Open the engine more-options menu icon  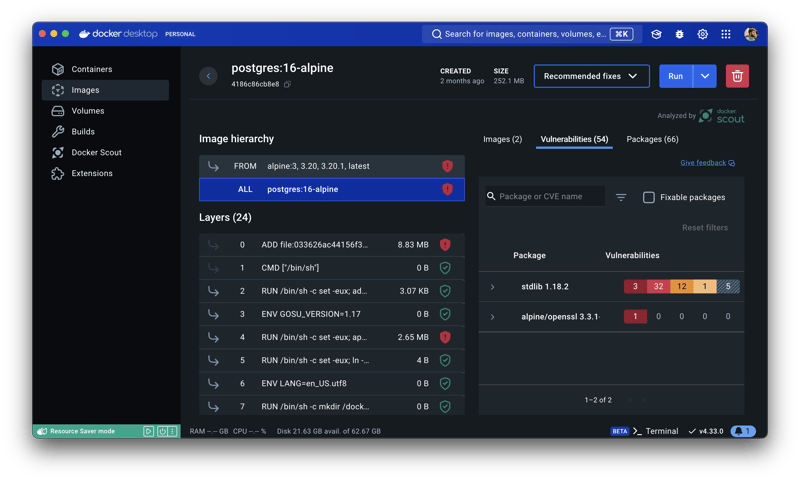coord(173,432)
